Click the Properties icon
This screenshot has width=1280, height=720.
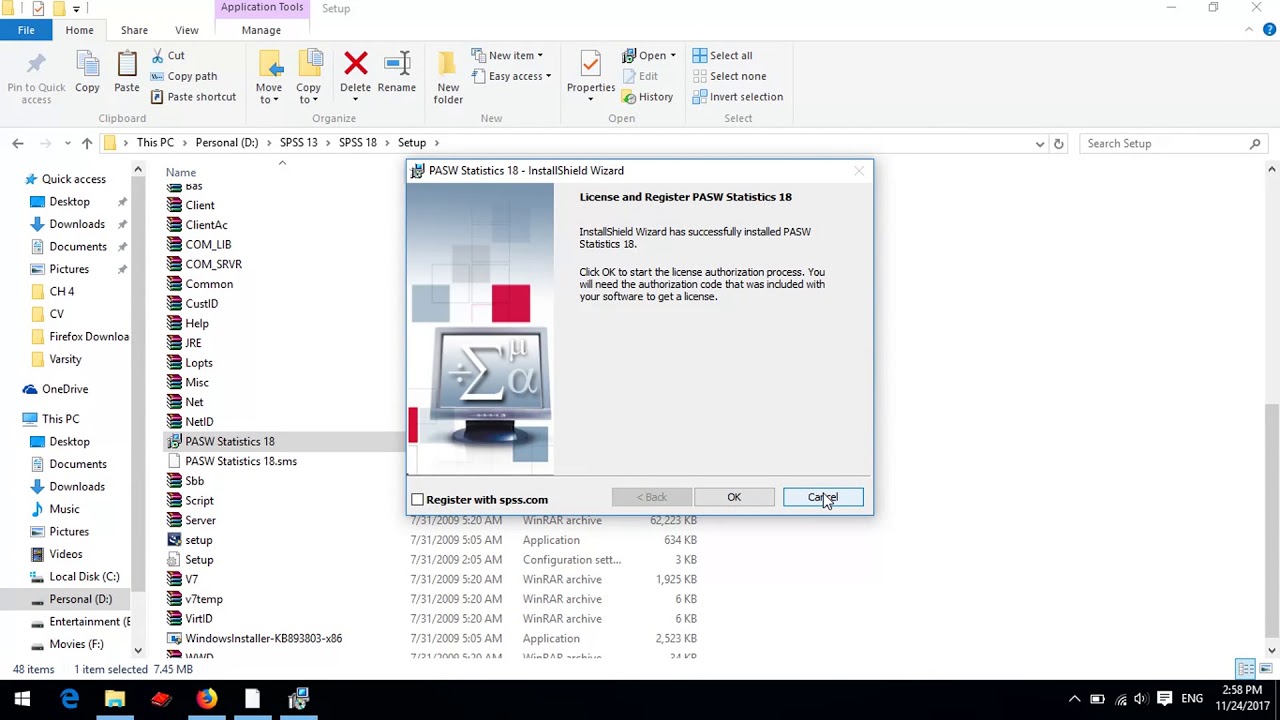590,64
